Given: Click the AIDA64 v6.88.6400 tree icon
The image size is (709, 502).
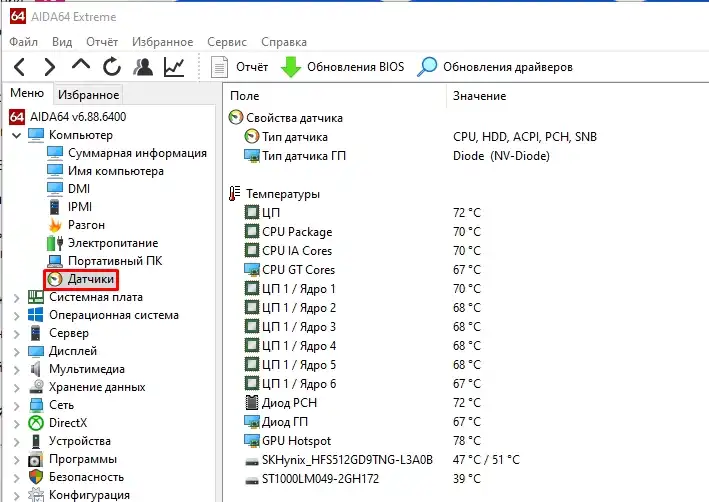Looking at the screenshot, I should click(x=17, y=117).
